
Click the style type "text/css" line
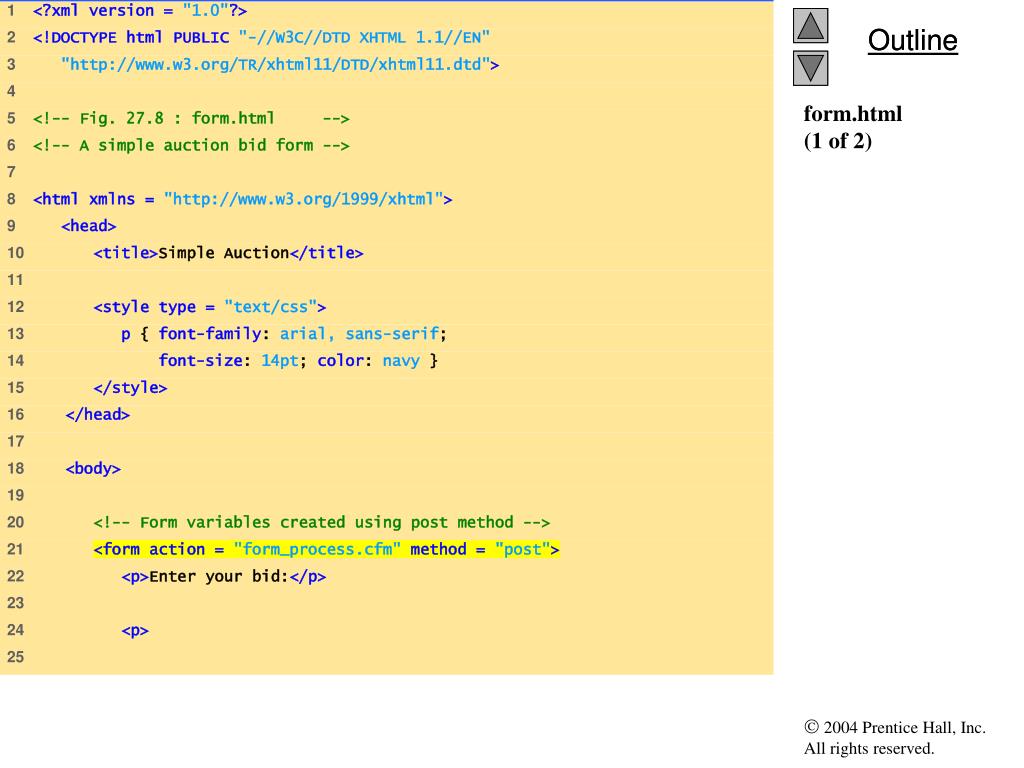click(x=210, y=307)
